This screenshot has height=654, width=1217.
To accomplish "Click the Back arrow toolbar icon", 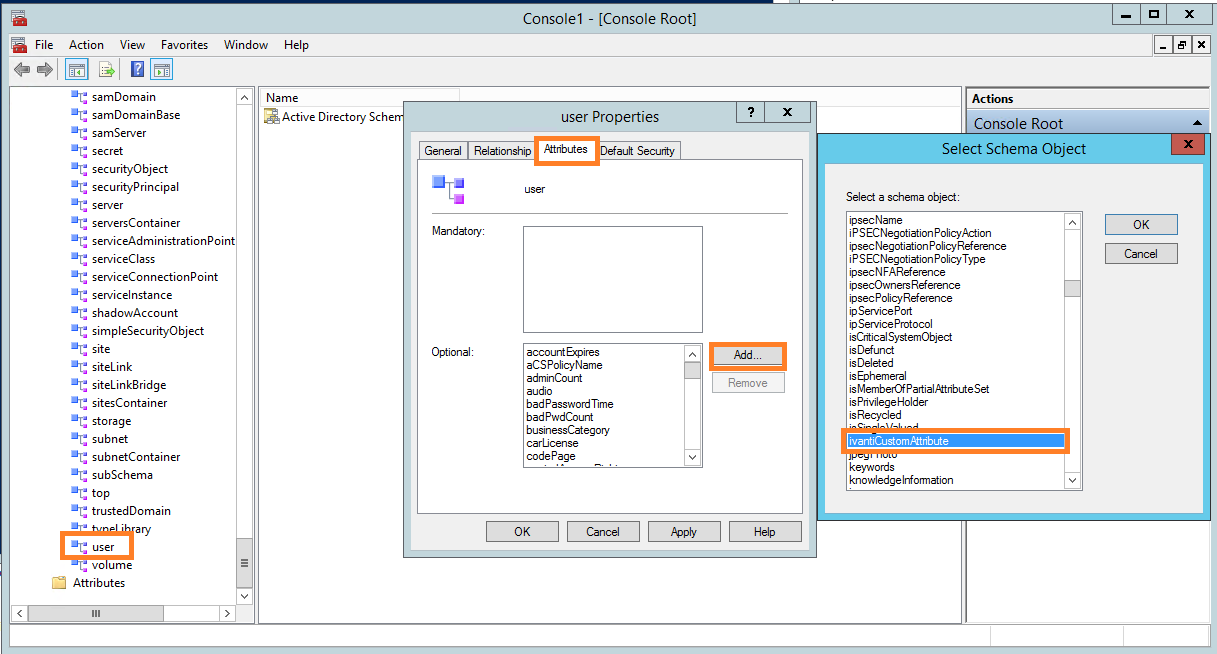I will tap(21, 69).
